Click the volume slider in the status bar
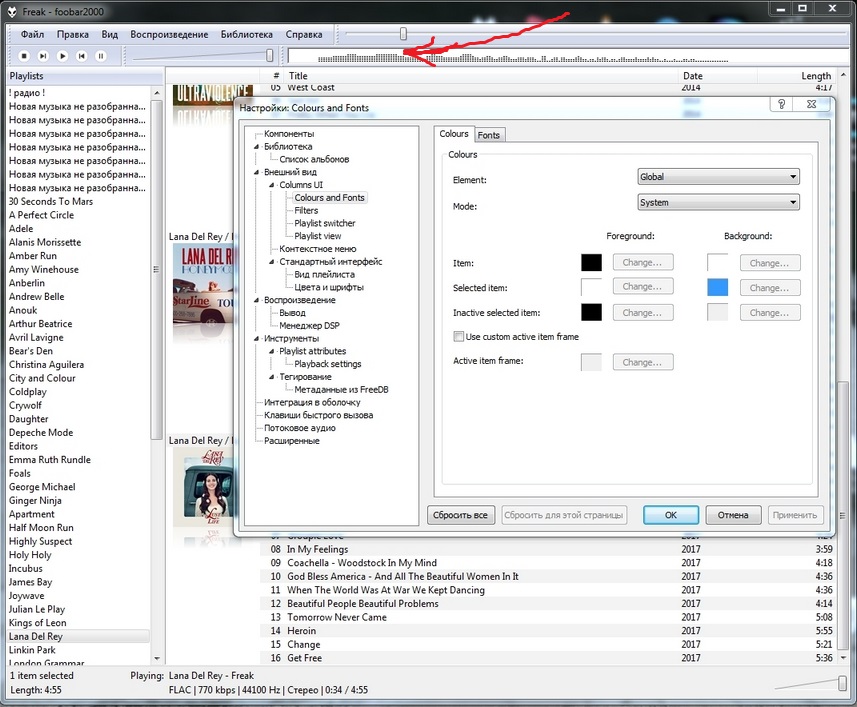 click(x=842, y=683)
